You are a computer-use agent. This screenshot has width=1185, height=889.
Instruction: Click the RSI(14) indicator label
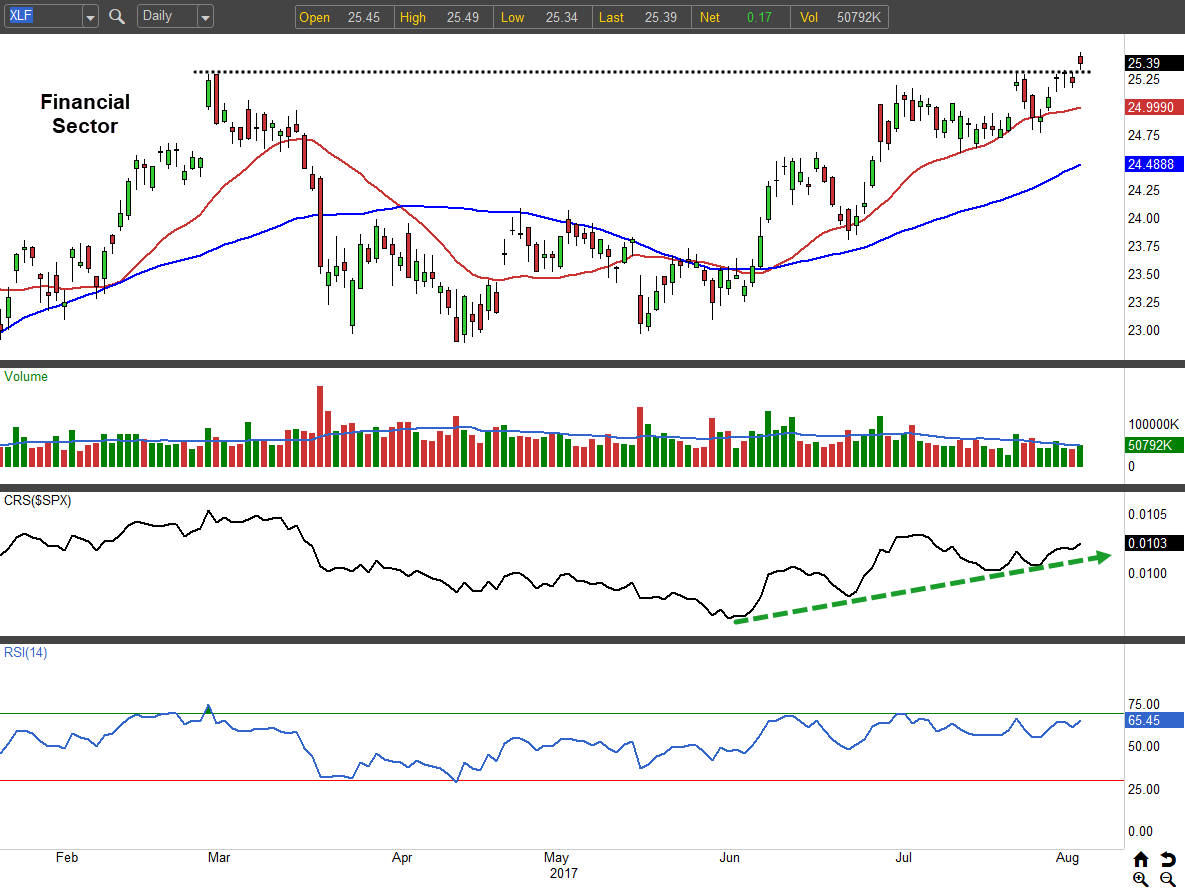tap(27, 653)
